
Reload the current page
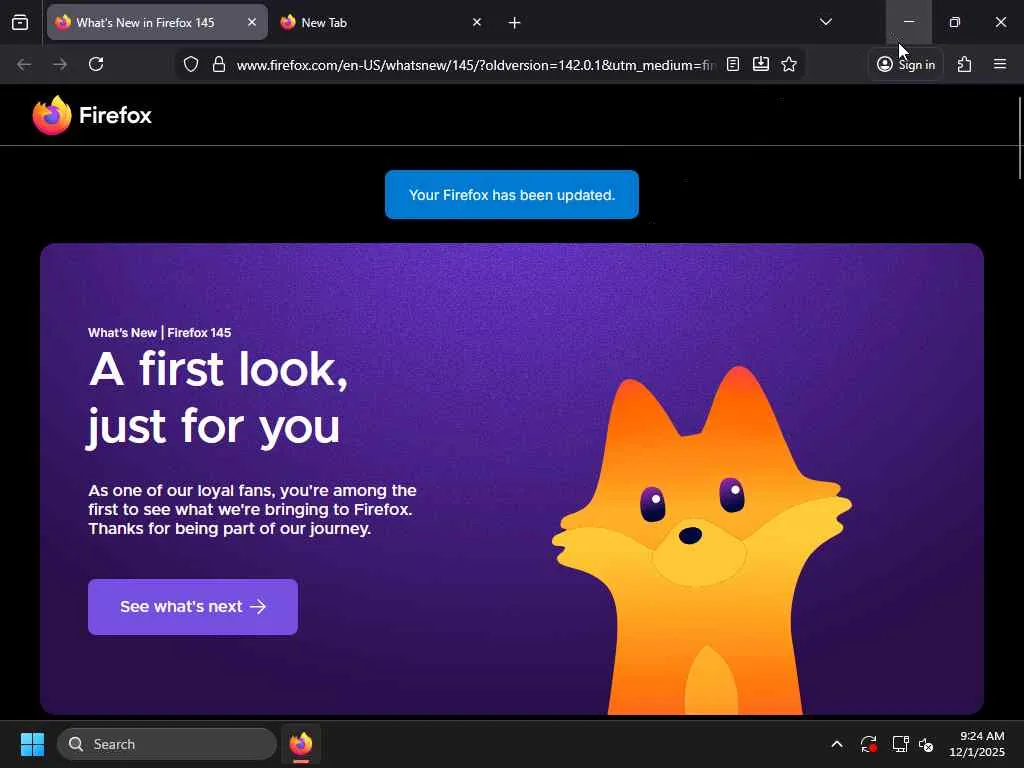pos(96,64)
